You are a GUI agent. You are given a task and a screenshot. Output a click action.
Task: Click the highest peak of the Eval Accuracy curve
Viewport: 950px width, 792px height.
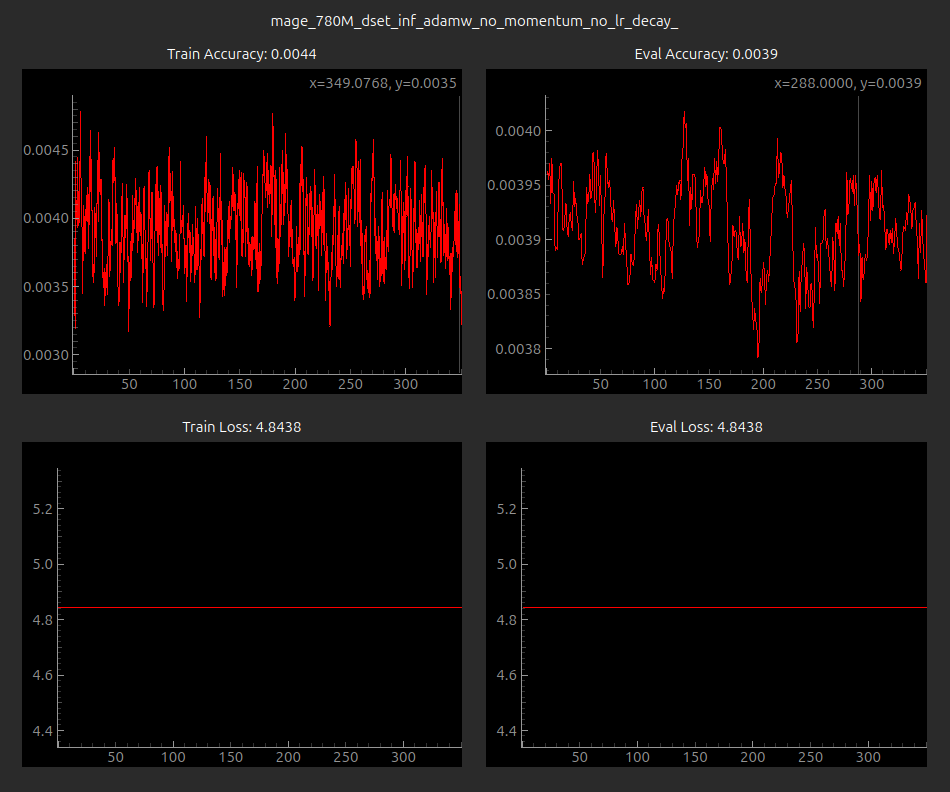tap(685, 112)
